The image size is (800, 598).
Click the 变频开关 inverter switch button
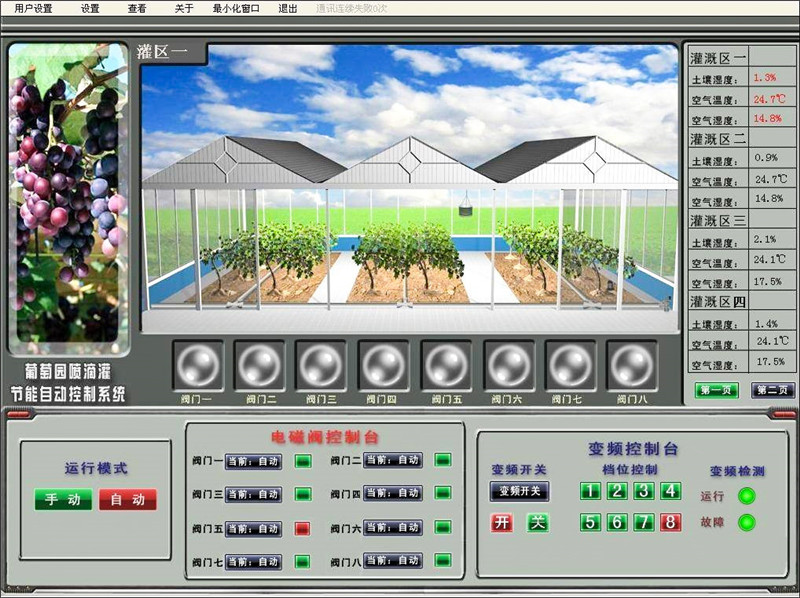519,491
